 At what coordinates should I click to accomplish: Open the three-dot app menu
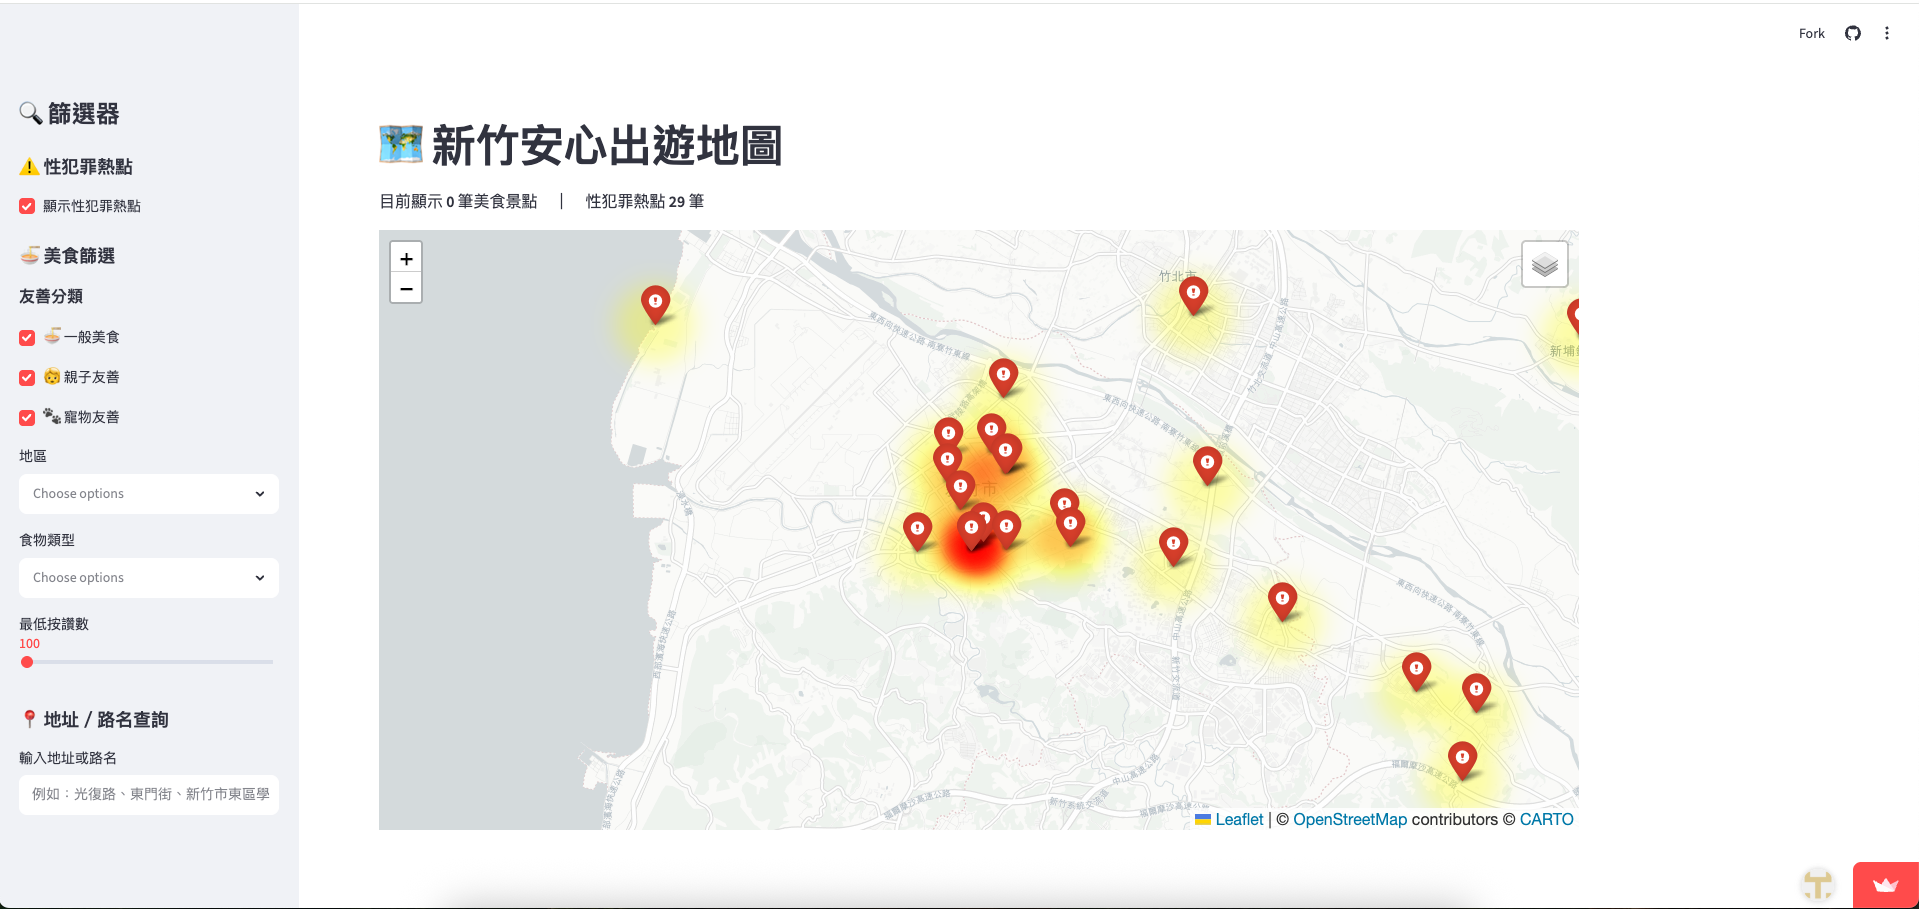(x=1887, y=33)
